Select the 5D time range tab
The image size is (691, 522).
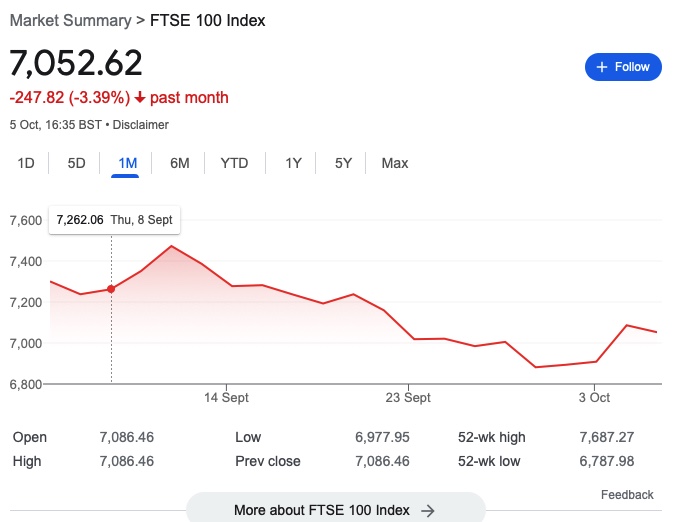coord(76,163)
